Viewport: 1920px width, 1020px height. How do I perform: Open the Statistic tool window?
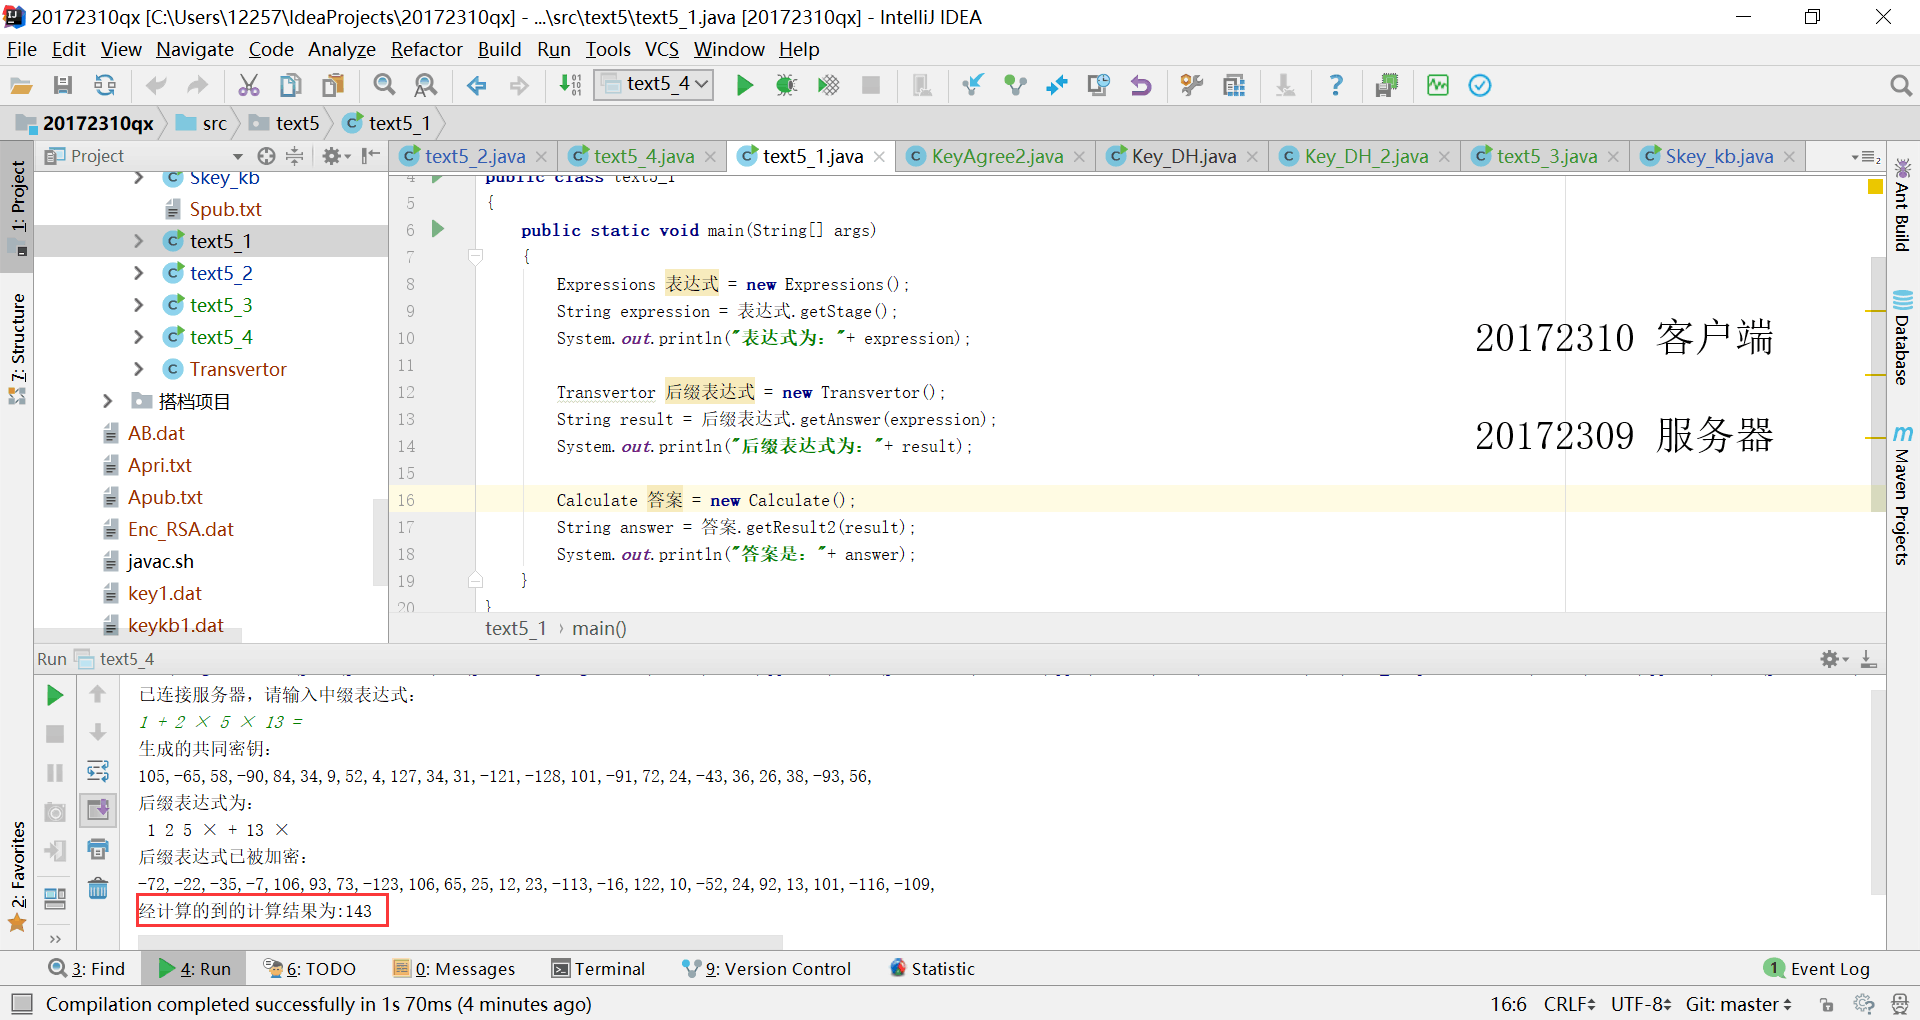coord(932,968)
